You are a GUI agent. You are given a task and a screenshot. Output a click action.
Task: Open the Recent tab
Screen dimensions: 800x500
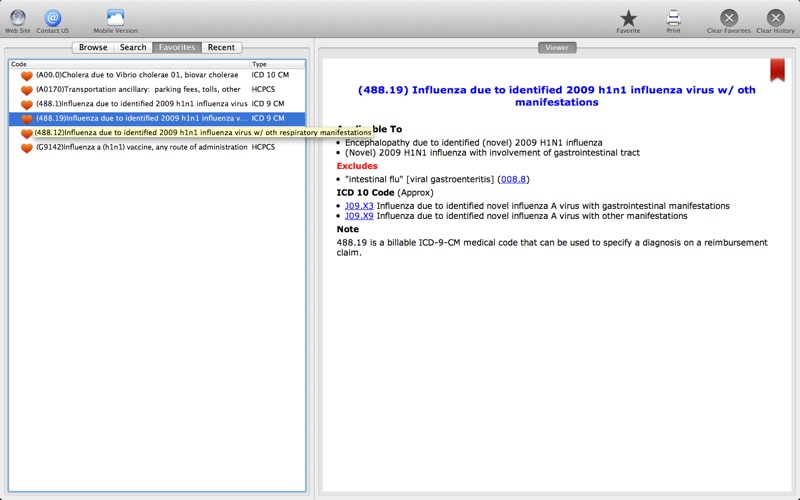pyautogui.click(x=221, y=47)
